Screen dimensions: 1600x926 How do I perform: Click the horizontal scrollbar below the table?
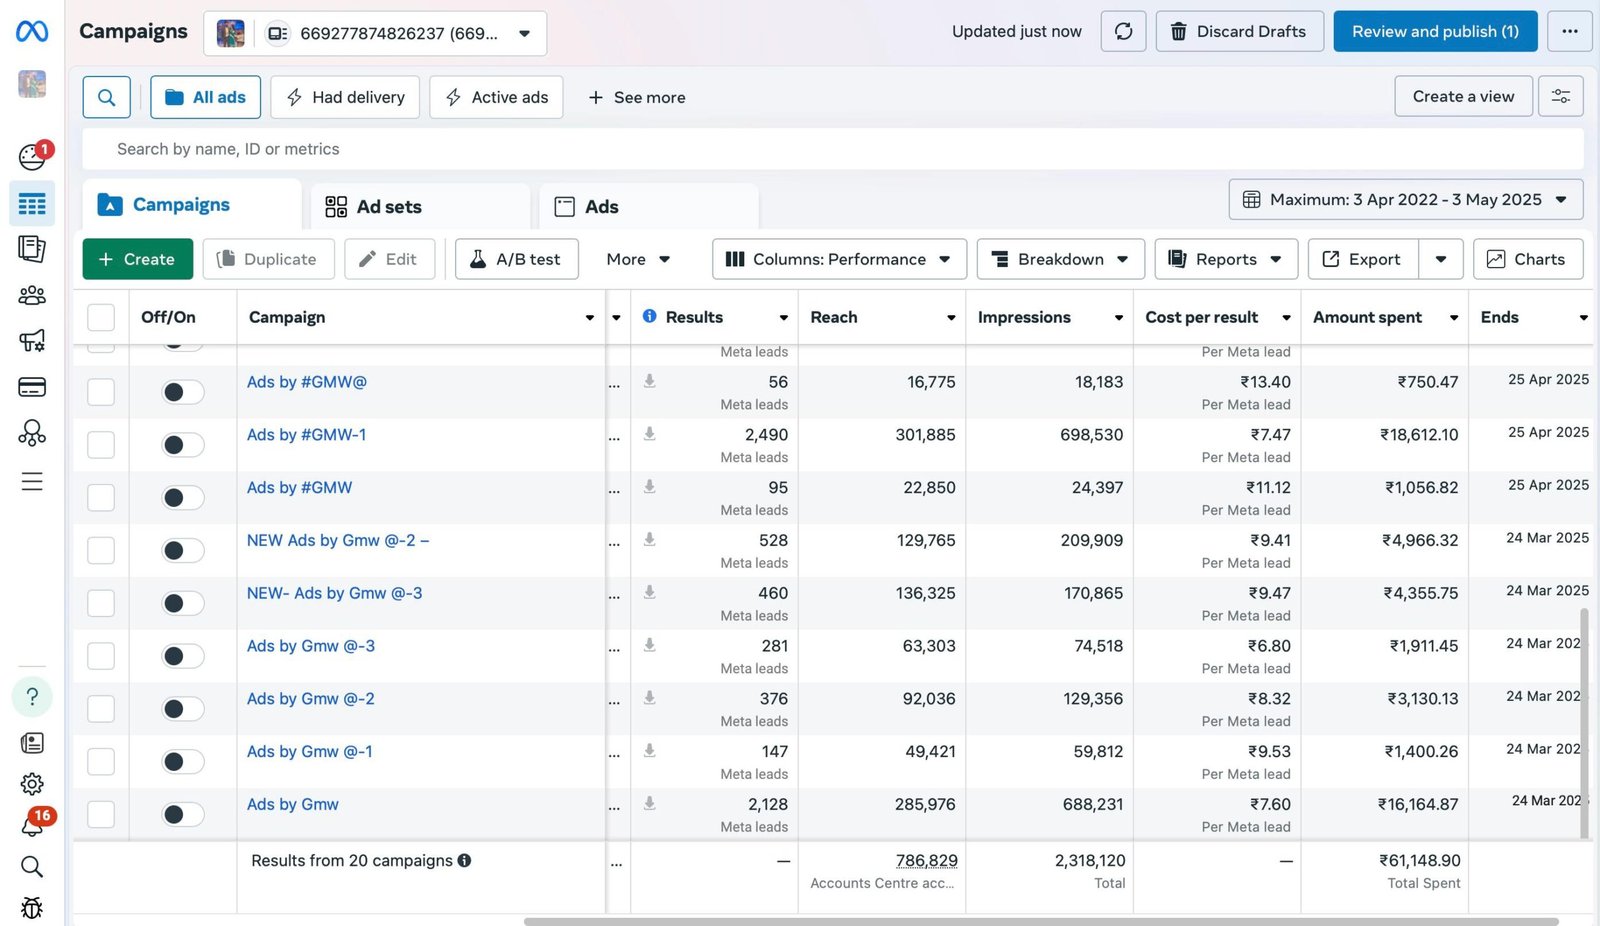pyautogui.click(x=1040, y=921)
